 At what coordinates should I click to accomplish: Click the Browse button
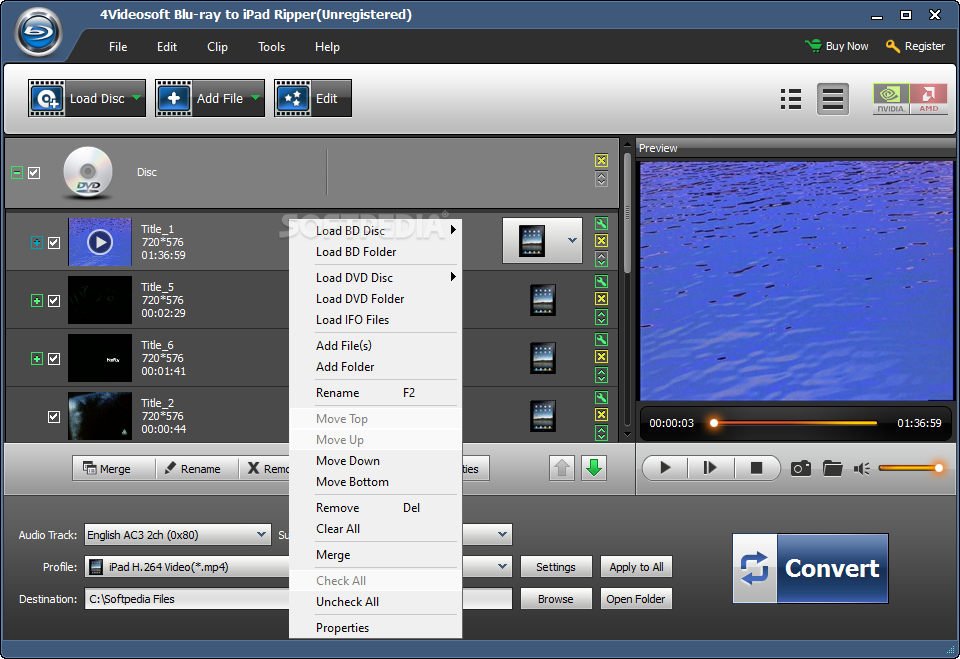pos(556,599)
